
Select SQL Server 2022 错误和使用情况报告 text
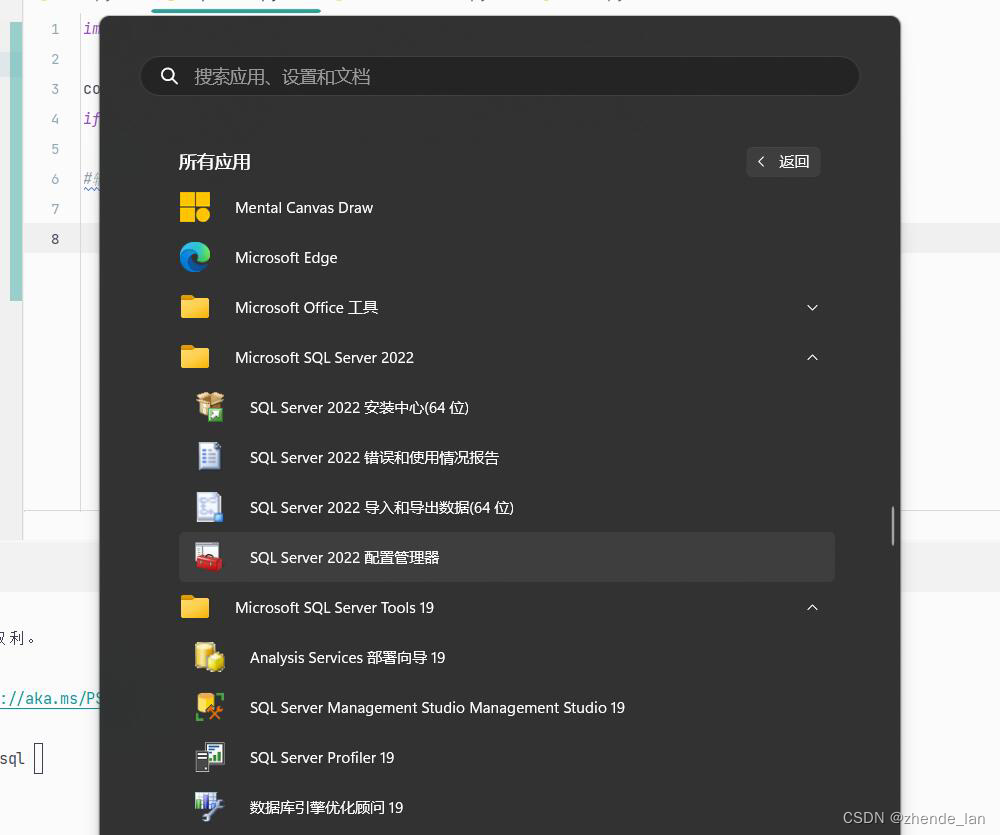374,457
